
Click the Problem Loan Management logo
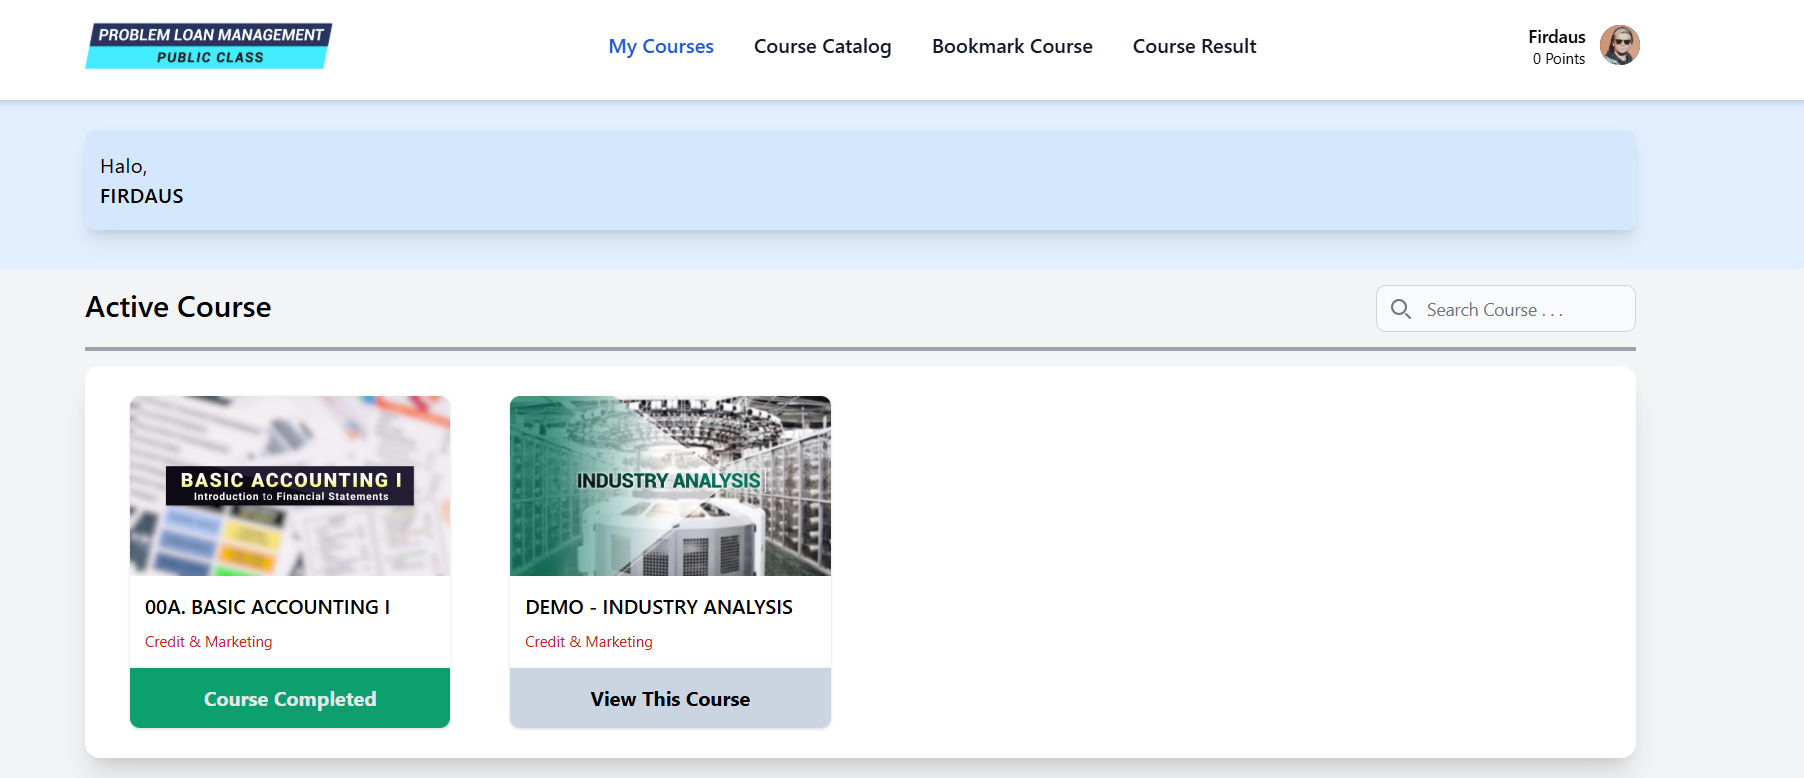pyautogui.click(x=209, y=46)
